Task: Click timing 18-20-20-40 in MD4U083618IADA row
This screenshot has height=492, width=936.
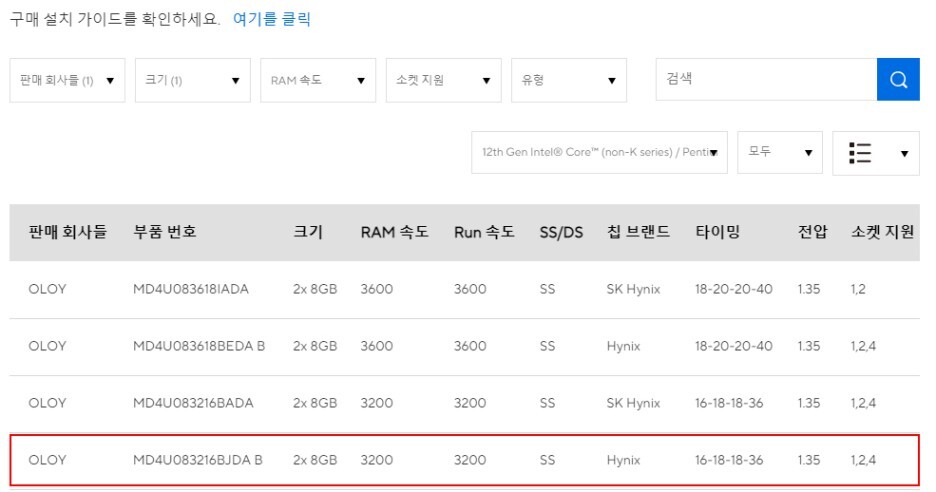Action: [734, 289]
